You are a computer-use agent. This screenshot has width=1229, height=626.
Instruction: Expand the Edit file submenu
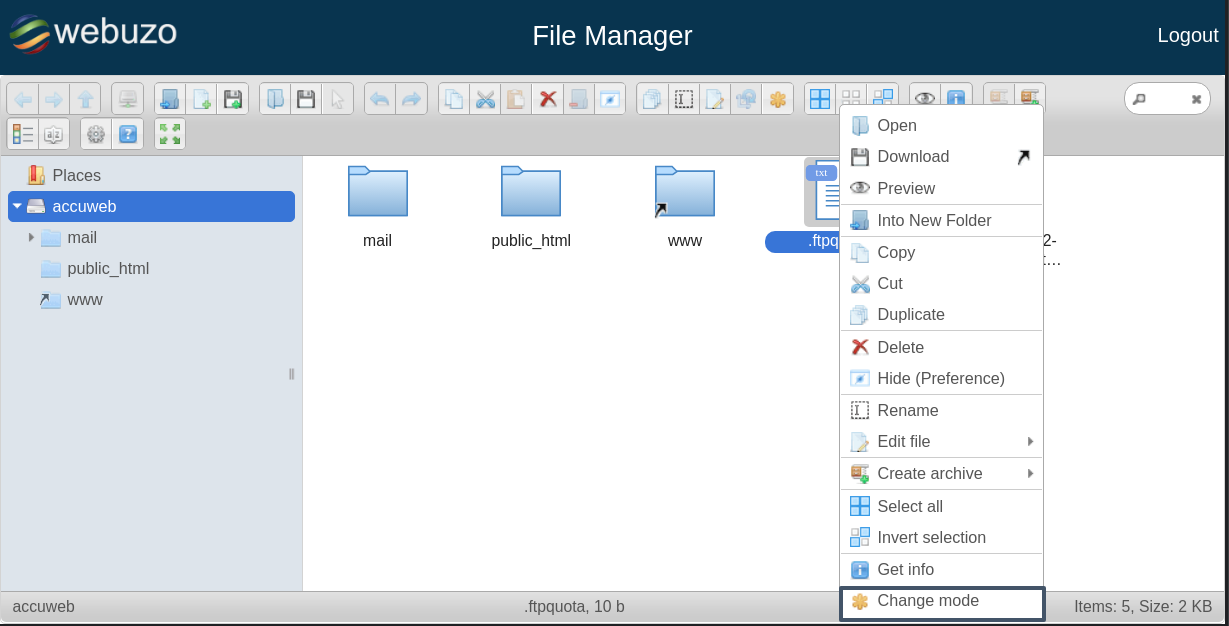pyautogui.click(x=1029, y=441)
